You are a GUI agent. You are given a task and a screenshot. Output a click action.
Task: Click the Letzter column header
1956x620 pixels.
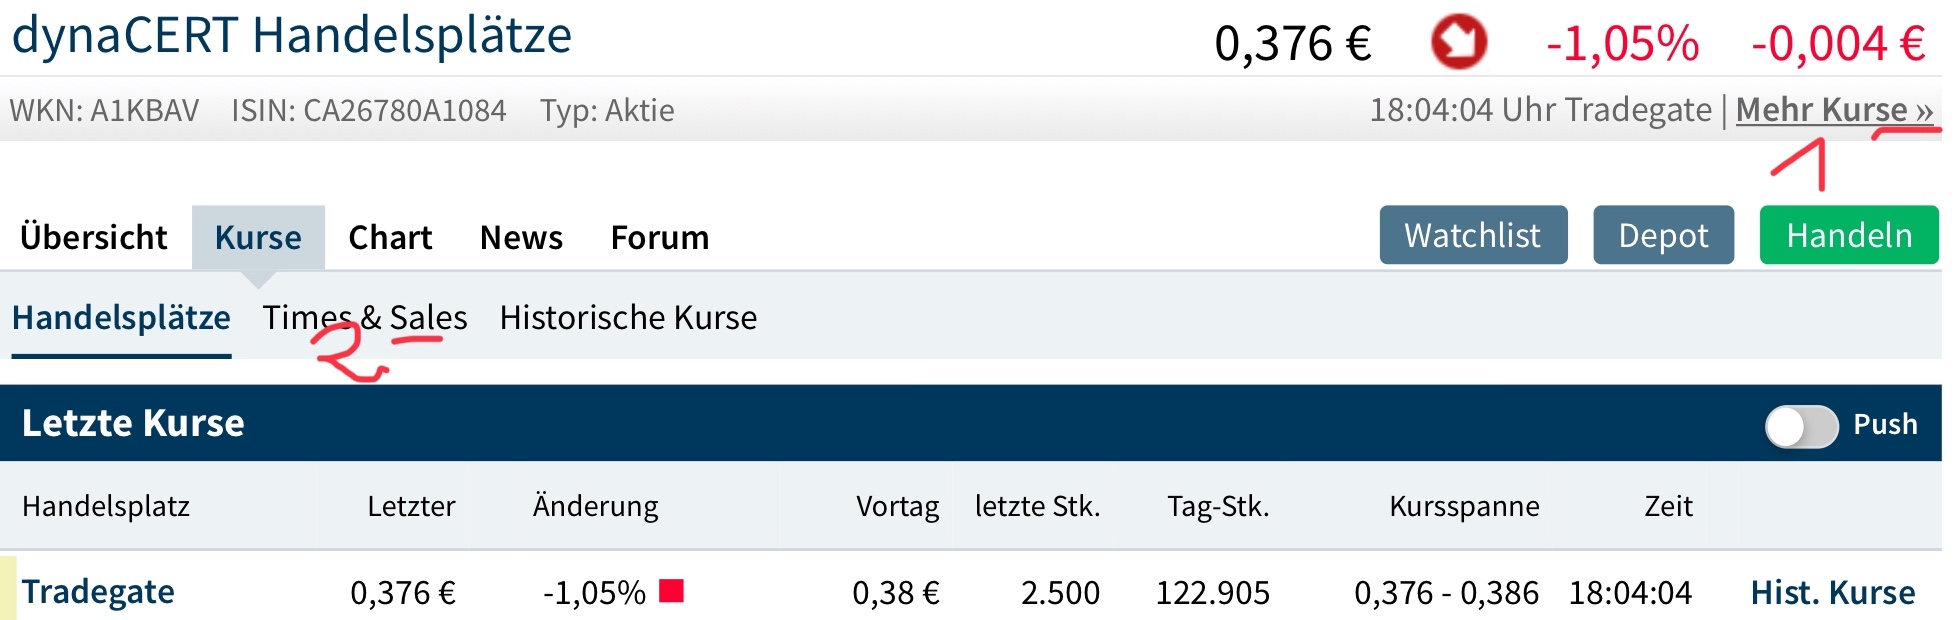[x=411, y=506]
